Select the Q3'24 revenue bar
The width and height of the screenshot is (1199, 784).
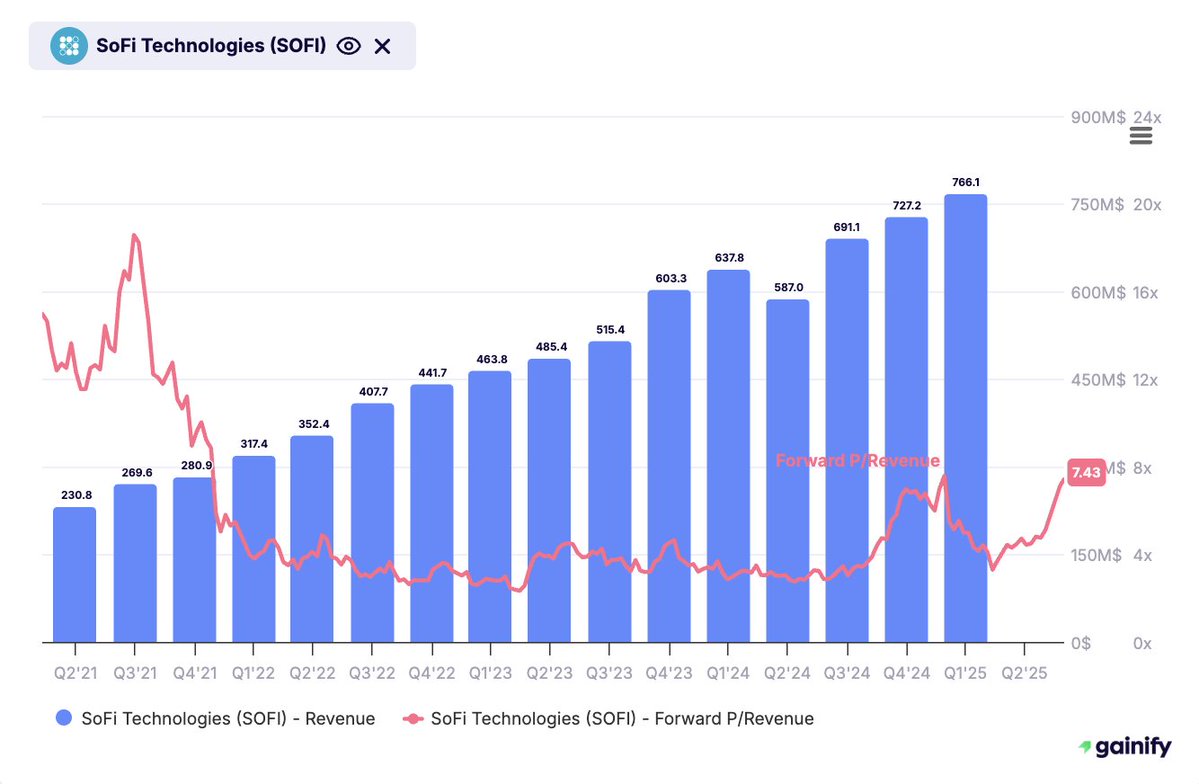(847, 441)
